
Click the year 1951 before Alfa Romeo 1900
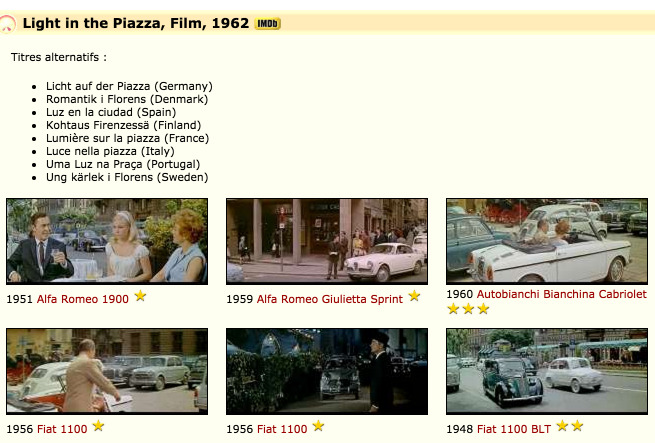[19, 299]
